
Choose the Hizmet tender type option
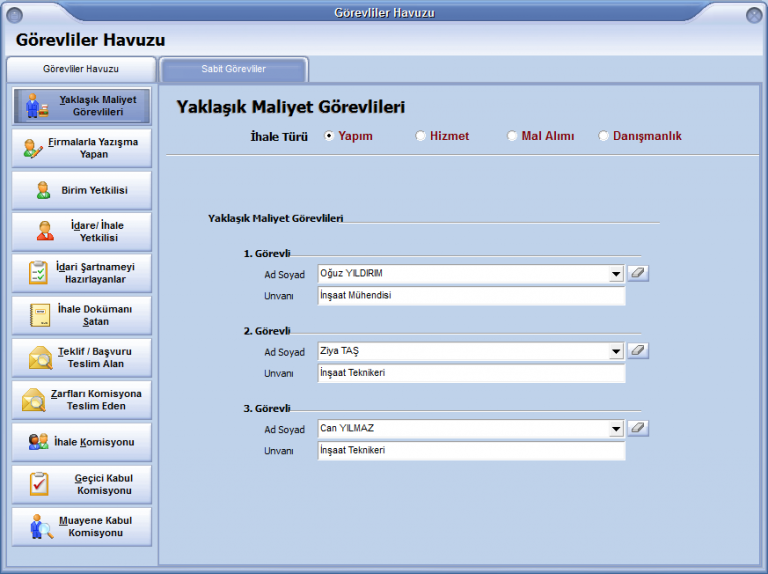(x=421, y=136)
